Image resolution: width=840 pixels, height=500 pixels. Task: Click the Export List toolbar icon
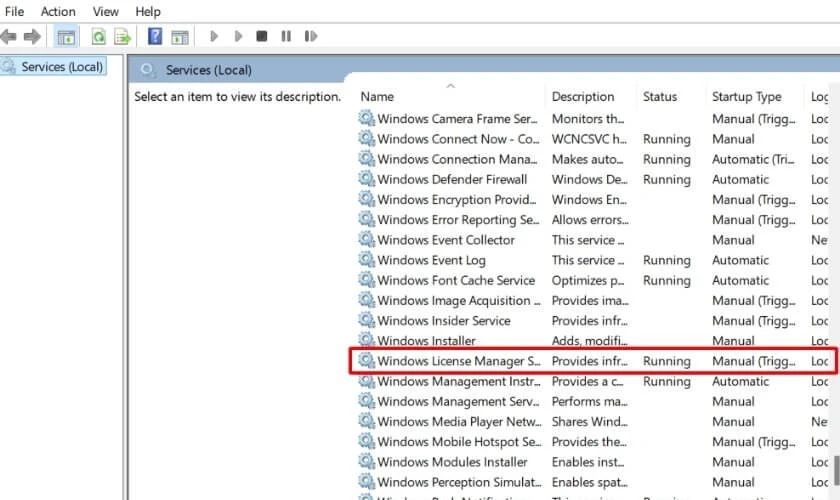click(x=123, y=36)
